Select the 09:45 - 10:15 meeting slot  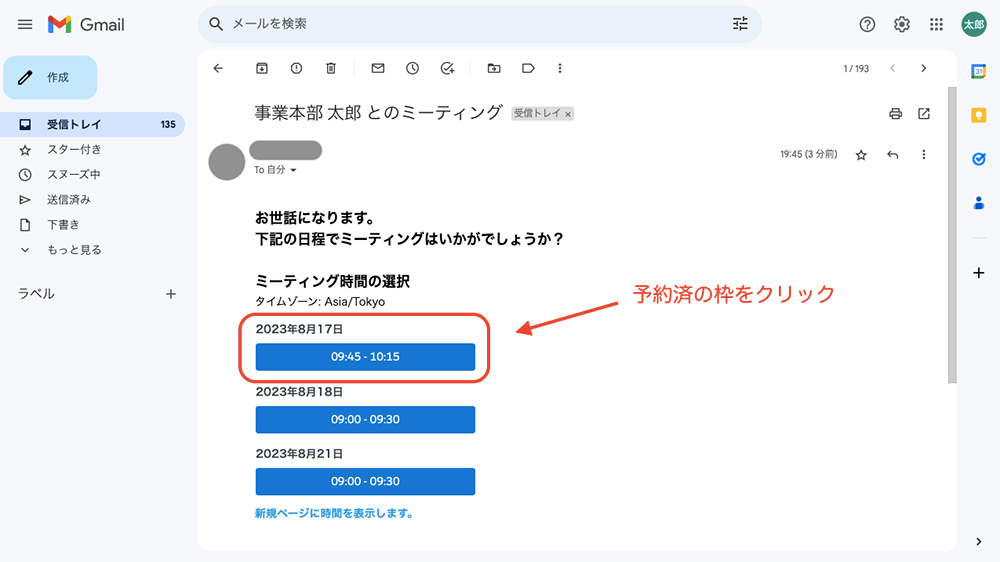pyautogui.click(x=365, y=357)
